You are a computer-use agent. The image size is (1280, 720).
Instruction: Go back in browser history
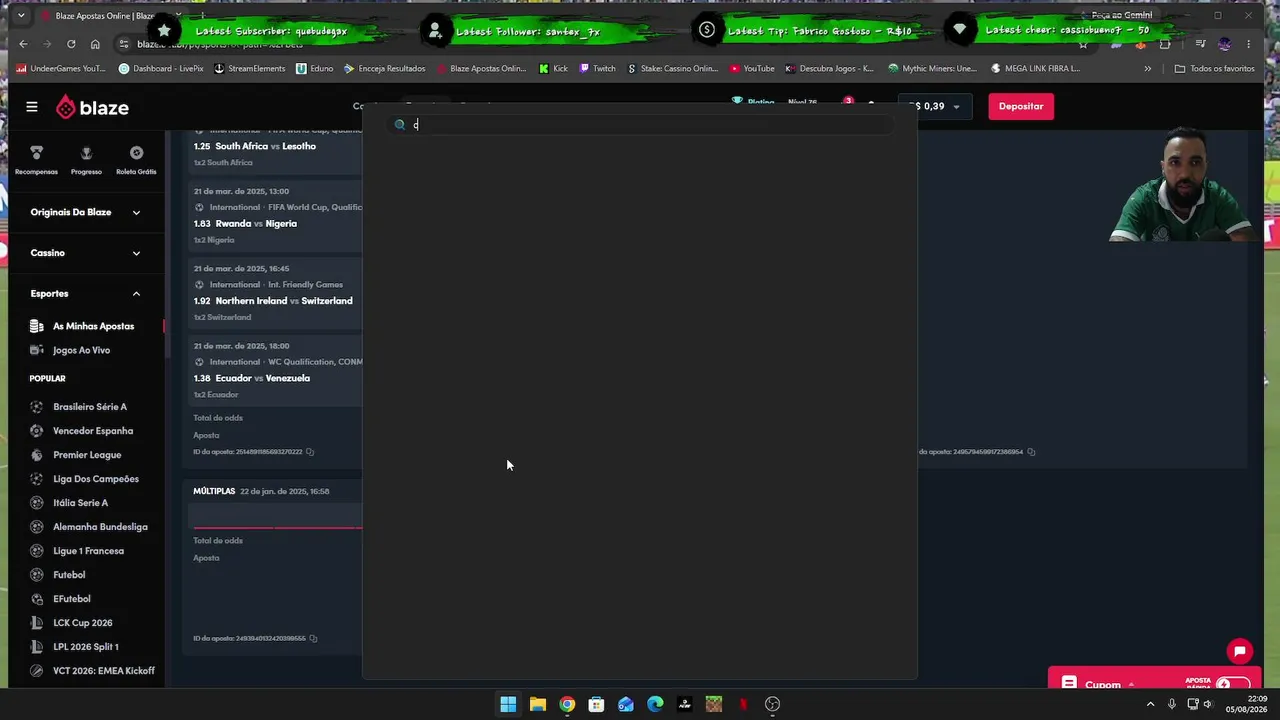tap(23, 44)
